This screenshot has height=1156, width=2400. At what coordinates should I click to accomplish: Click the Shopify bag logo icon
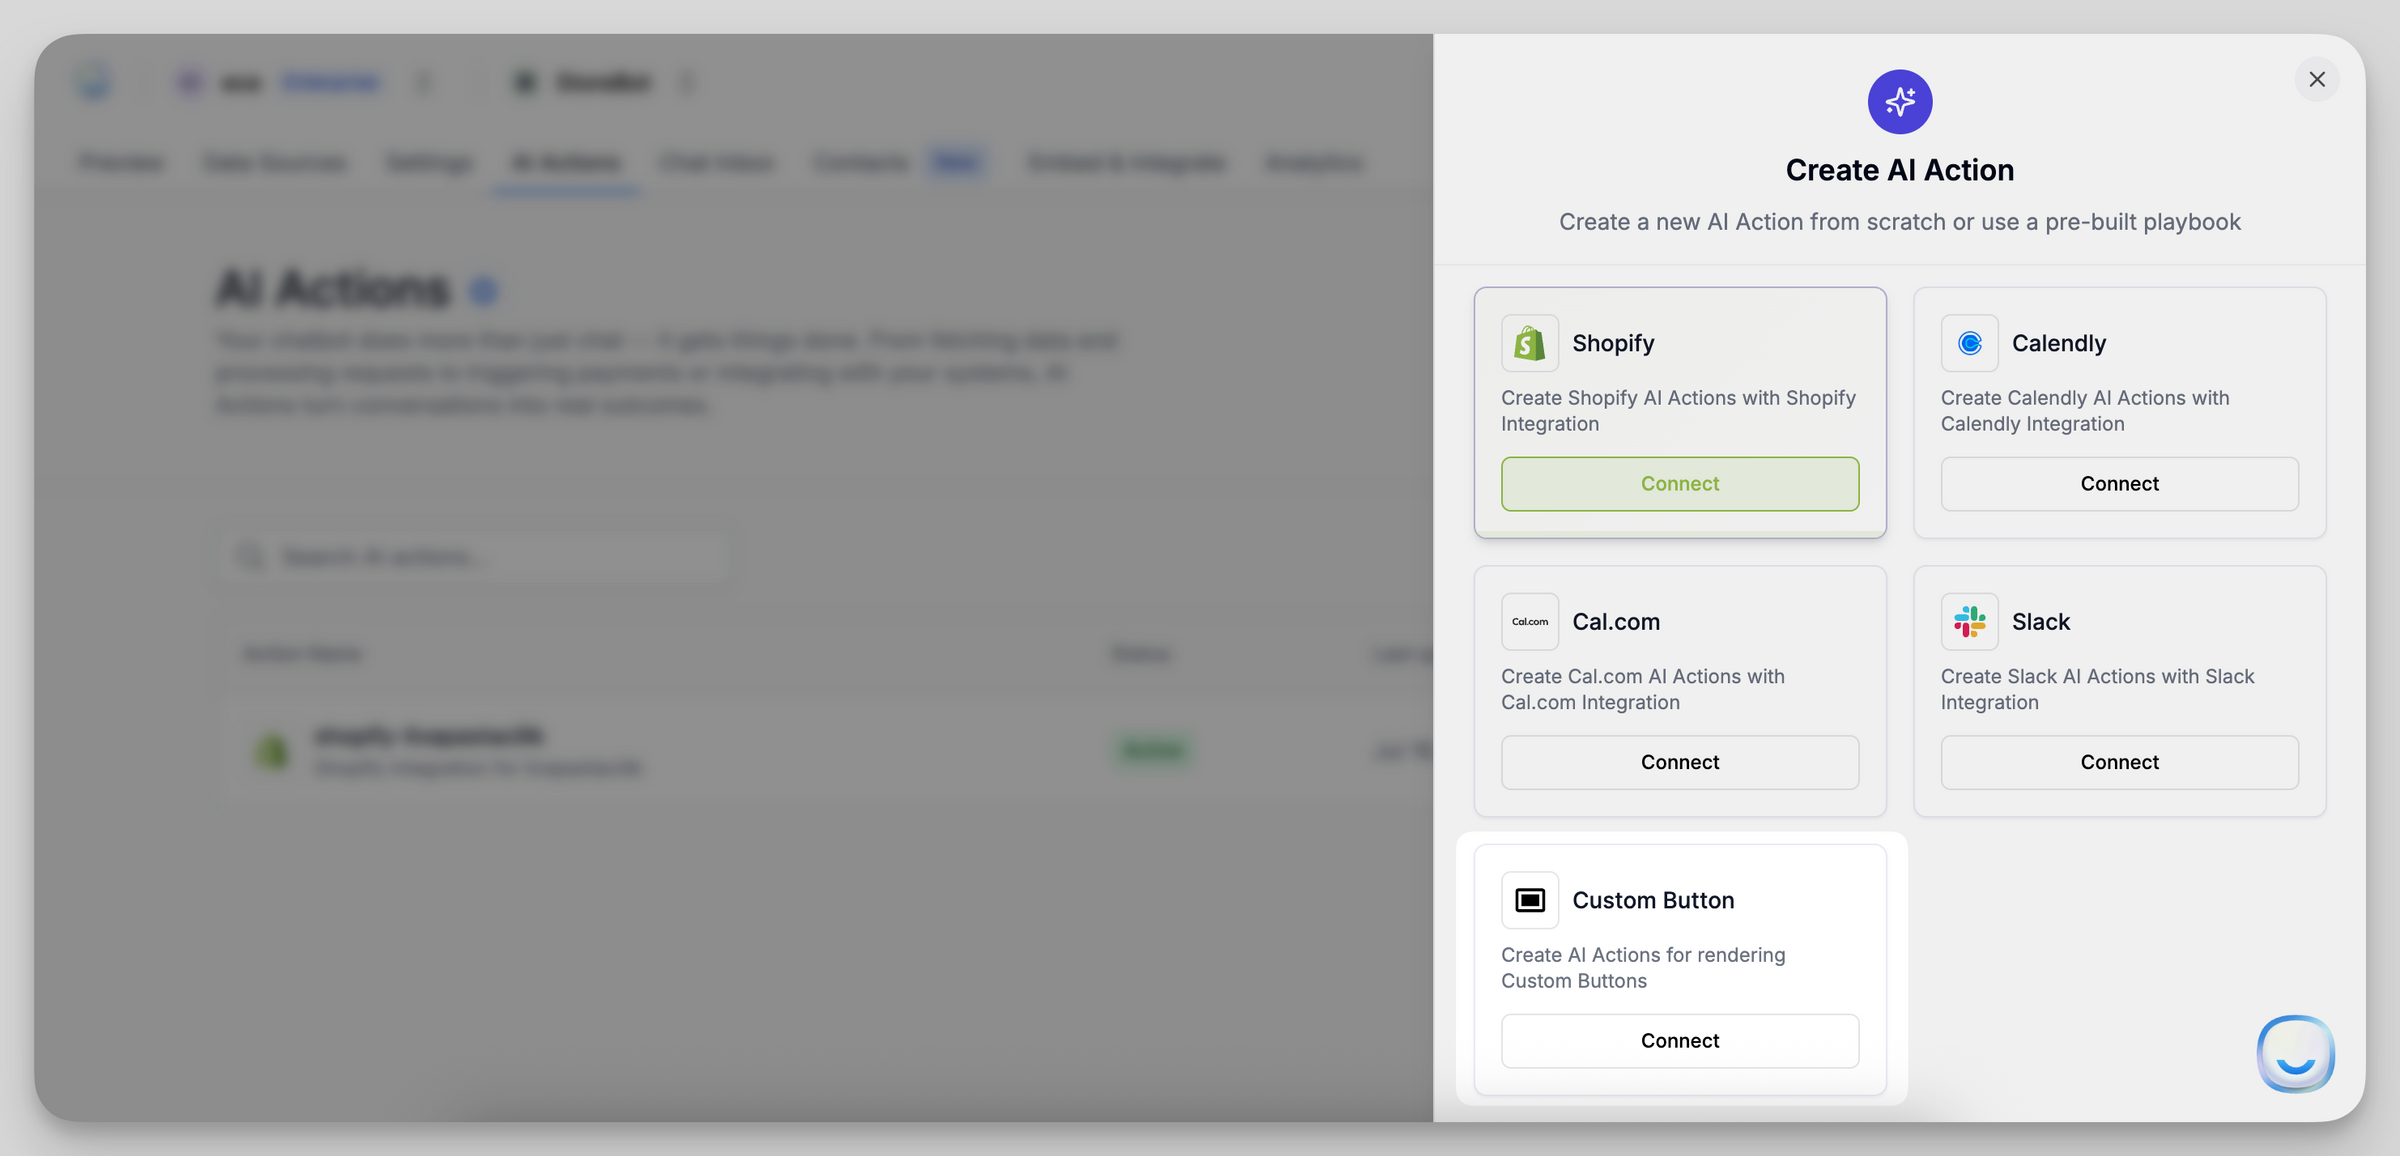click(1529, 343)
